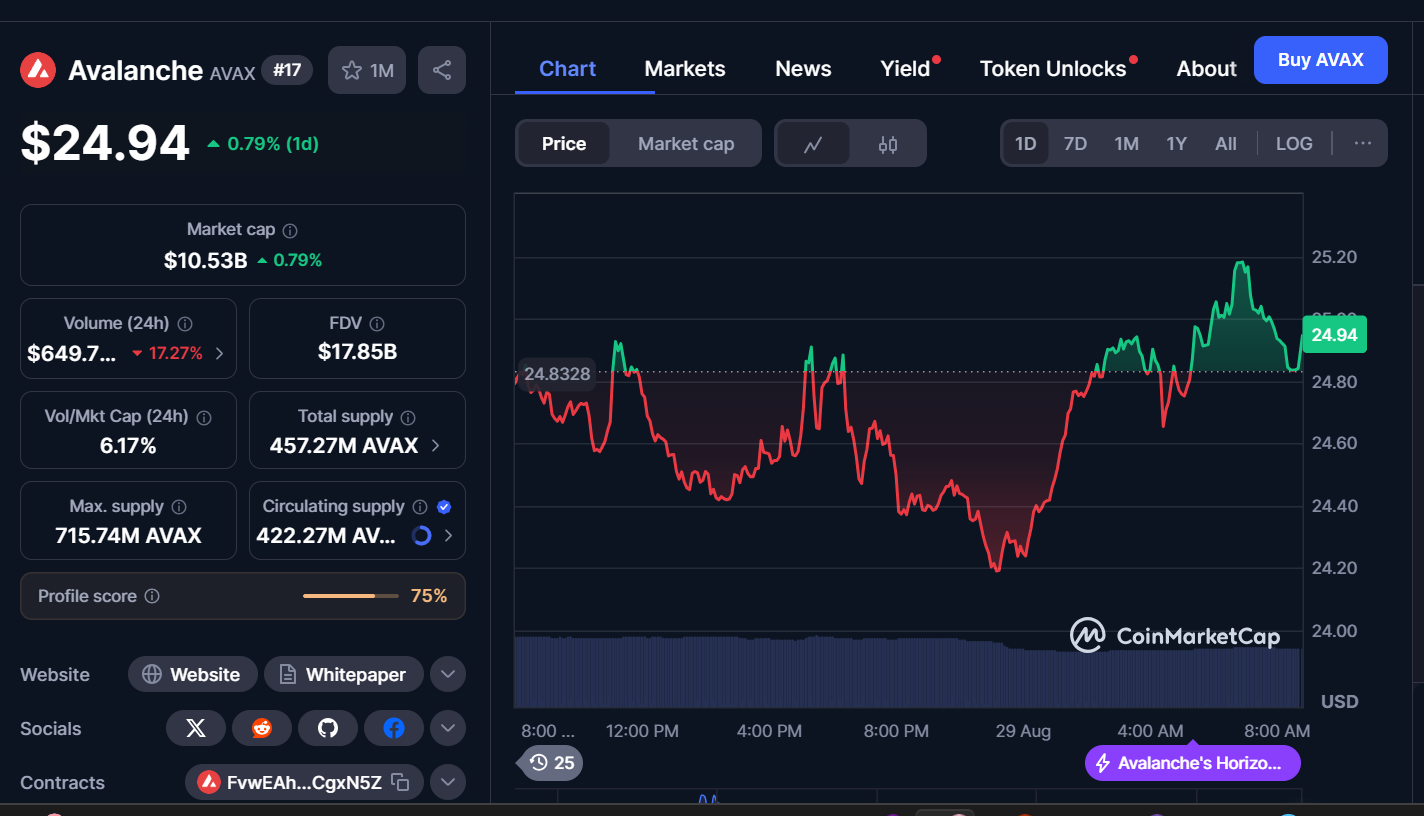The width and height of the screenshot is (1424, 816).
Task: Open the Markets tab
Action: point(685,69)
